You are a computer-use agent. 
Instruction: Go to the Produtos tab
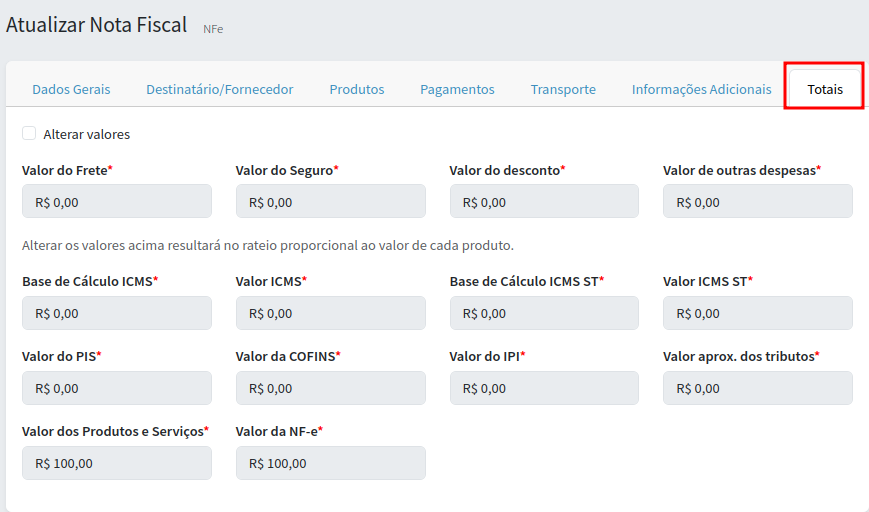coord(357,89)
